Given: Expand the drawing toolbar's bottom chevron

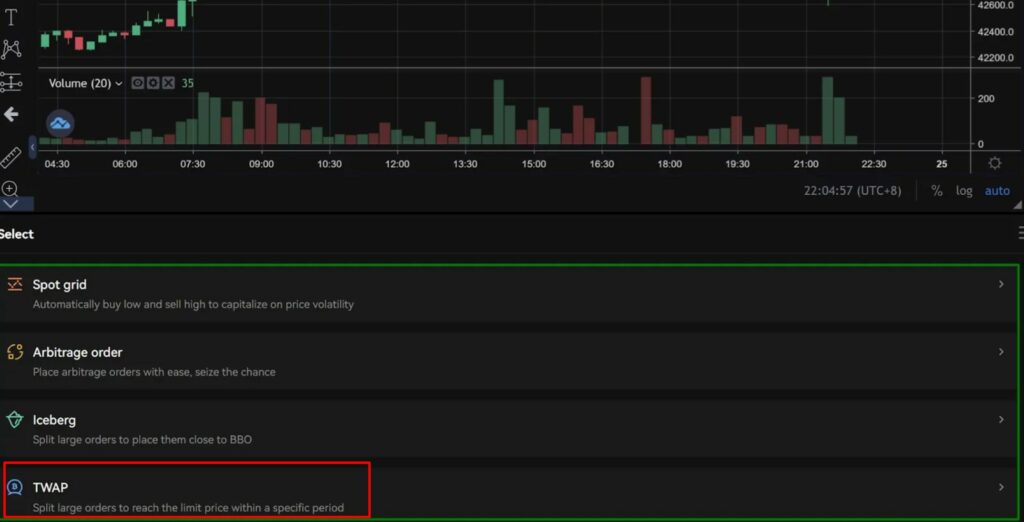Looking at the screenshot, I should pyautogui.click(x=11, y=204).
